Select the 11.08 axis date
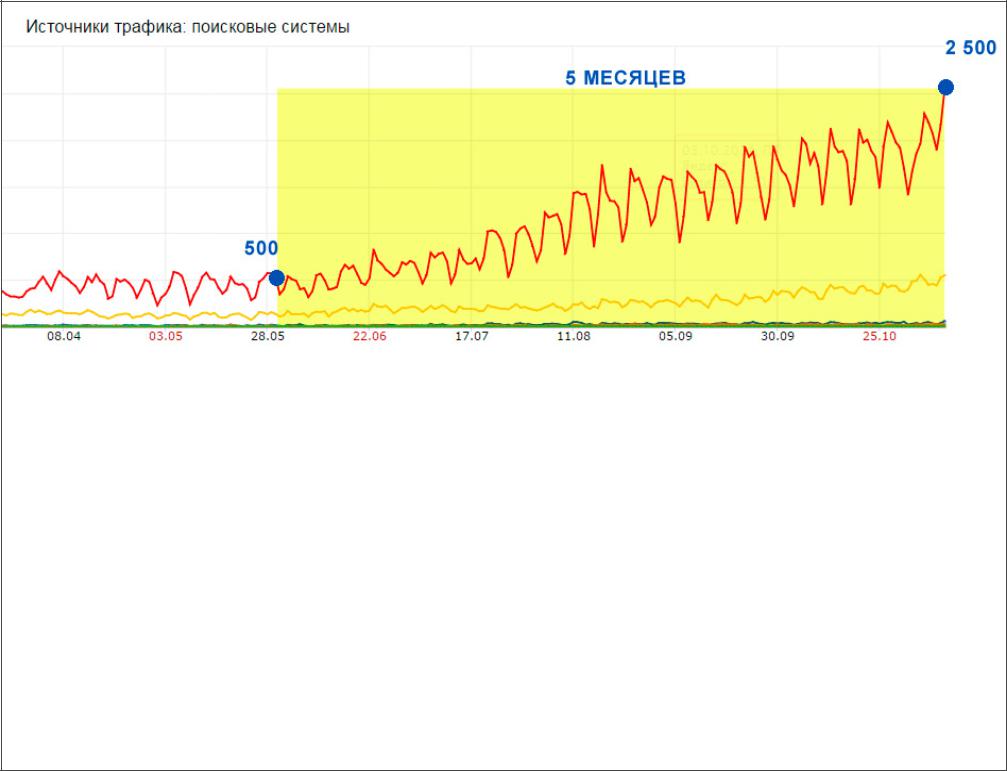The height and width of the screenshot is (771, 1007). pos(573,338)
